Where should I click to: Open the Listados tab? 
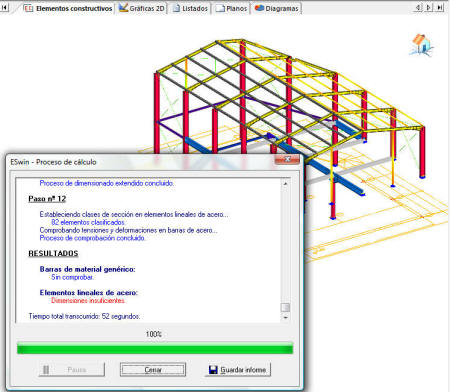pos(190,8)
